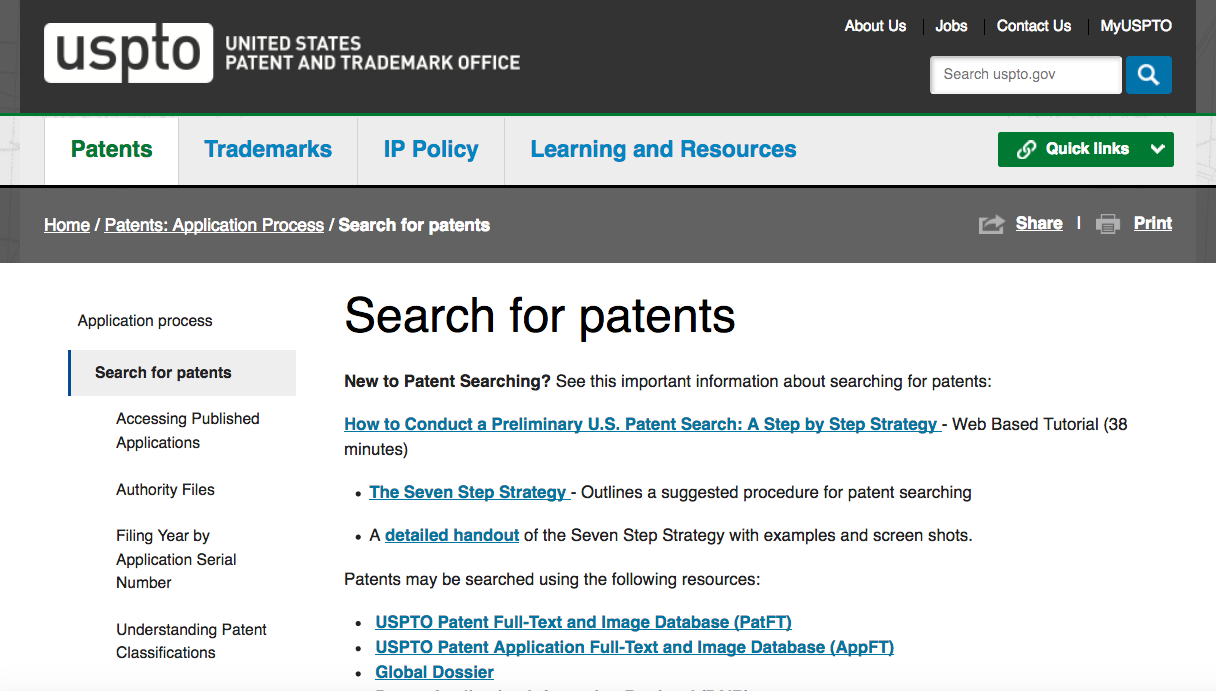The image size is (1216, 691).
Task: Open Accessing Published Applications sidebar item
Action: [x=188, y=431]
